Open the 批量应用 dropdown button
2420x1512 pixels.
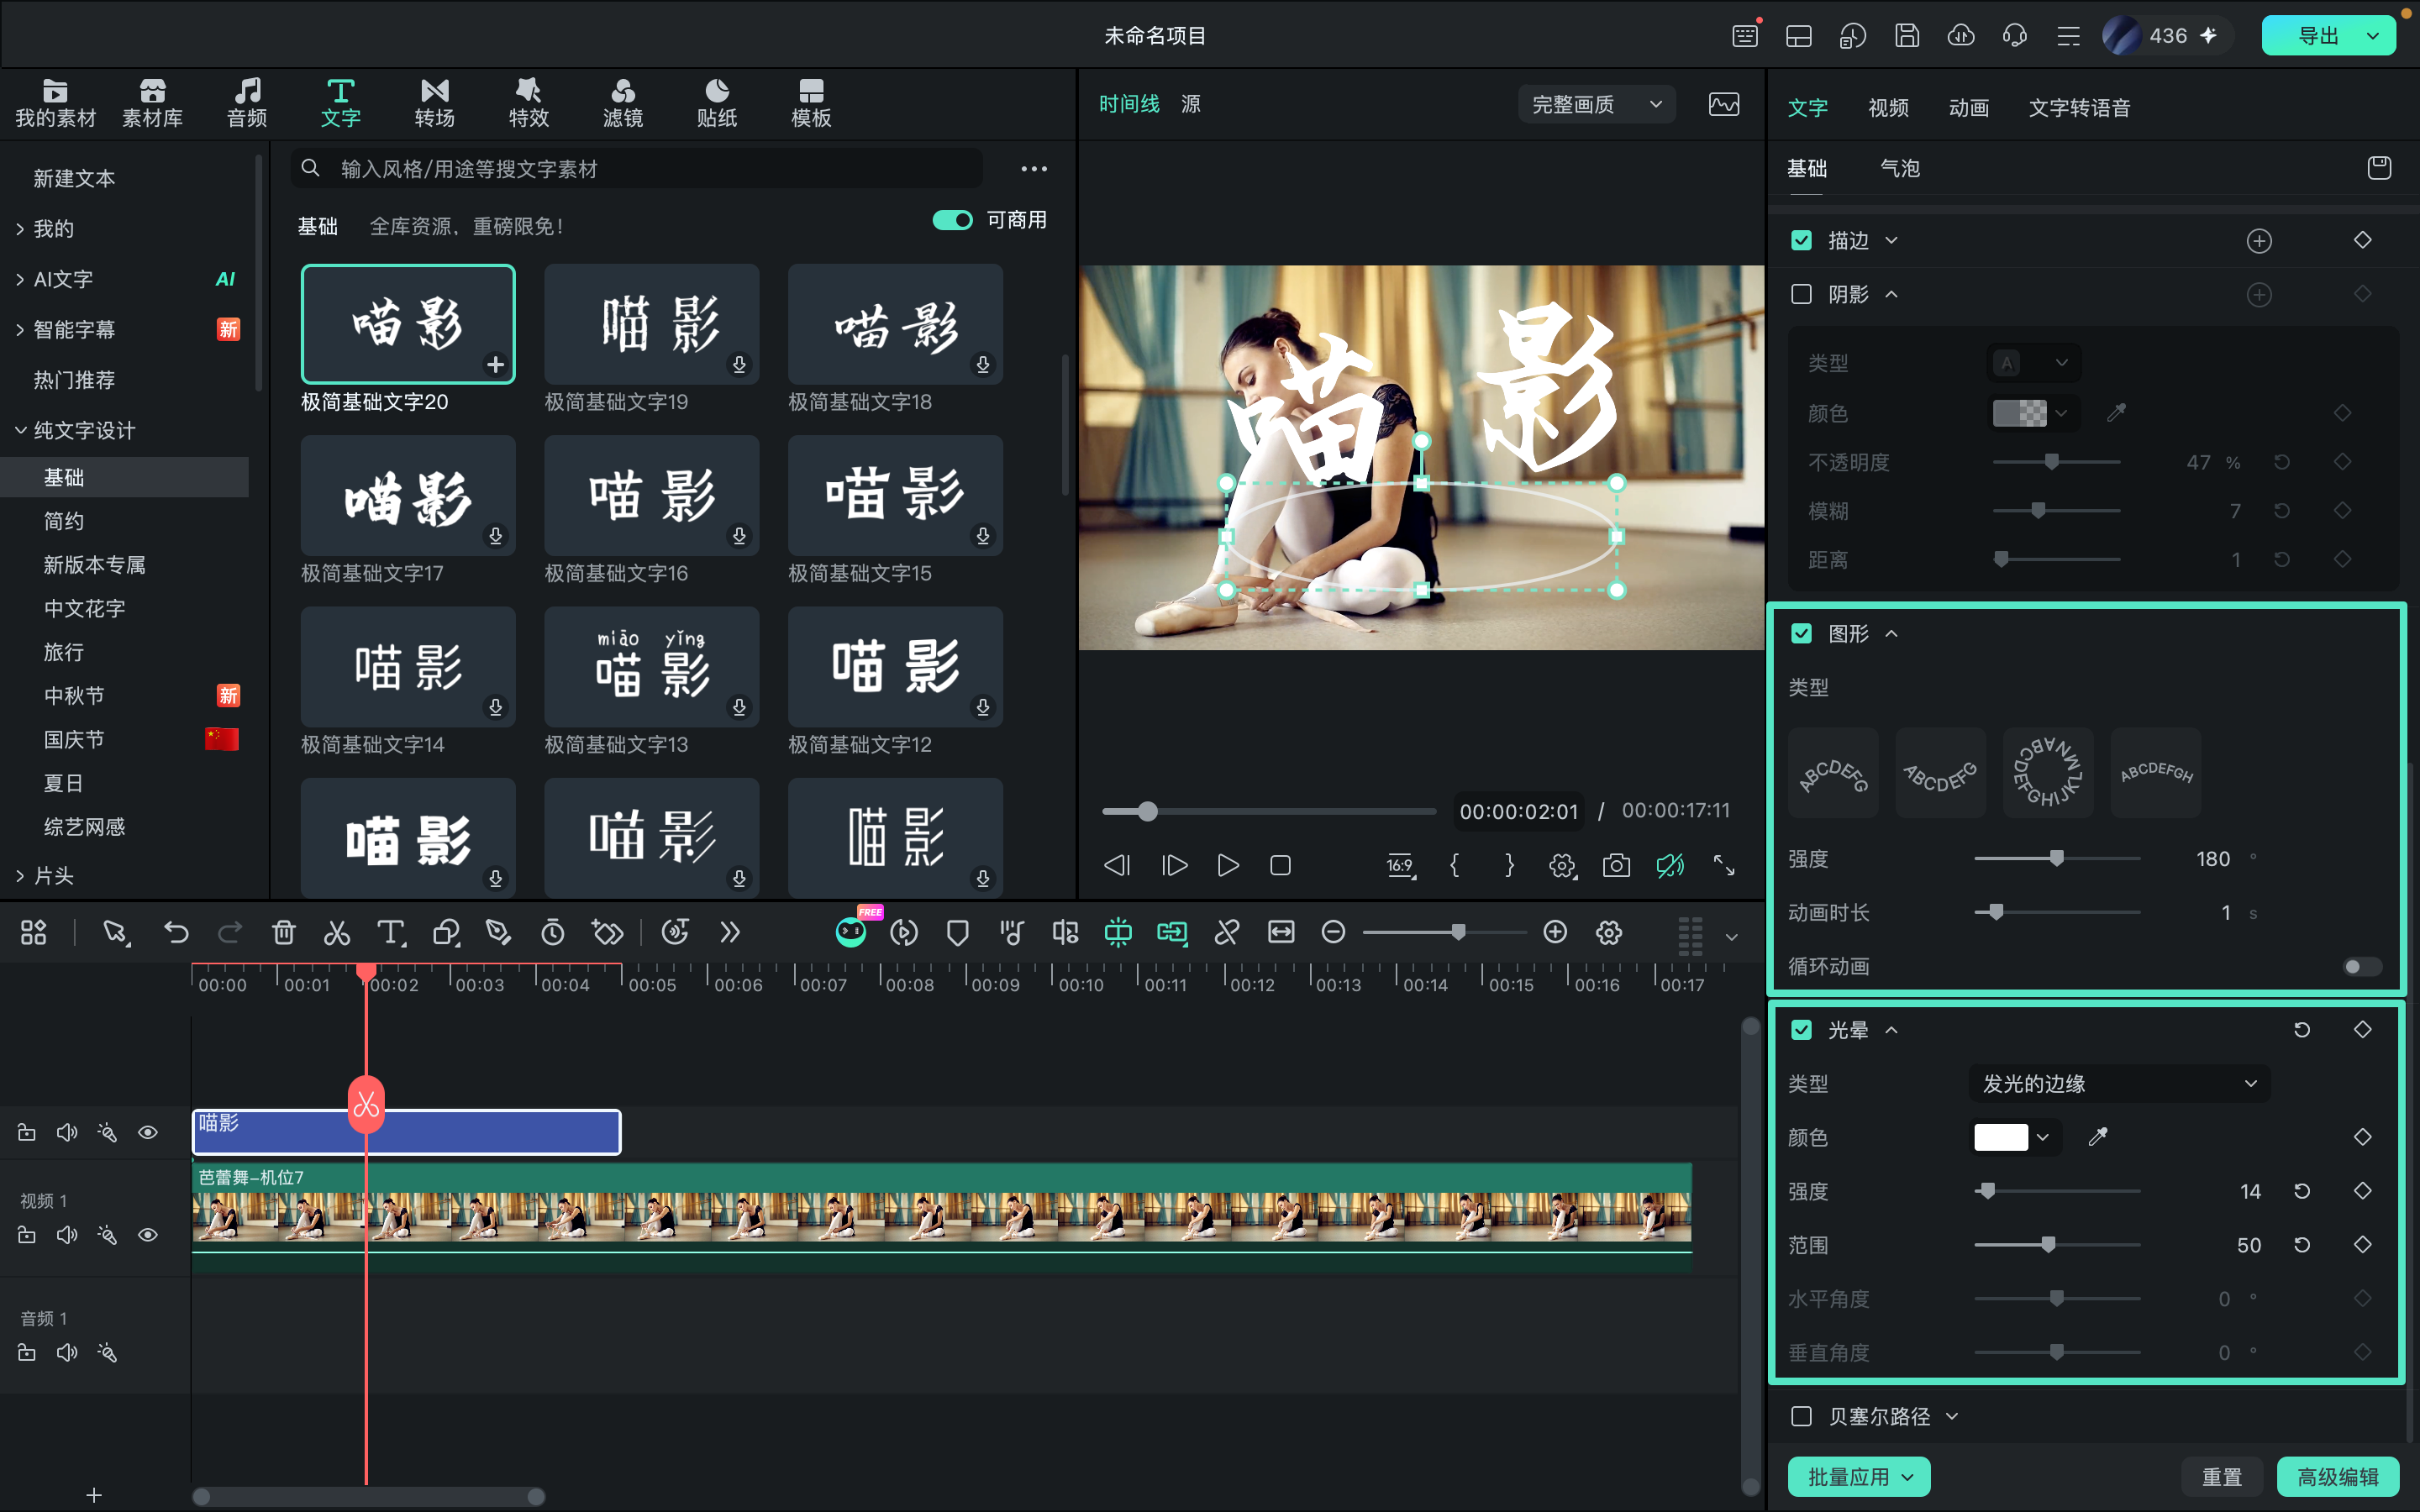coord(1859,1476)
